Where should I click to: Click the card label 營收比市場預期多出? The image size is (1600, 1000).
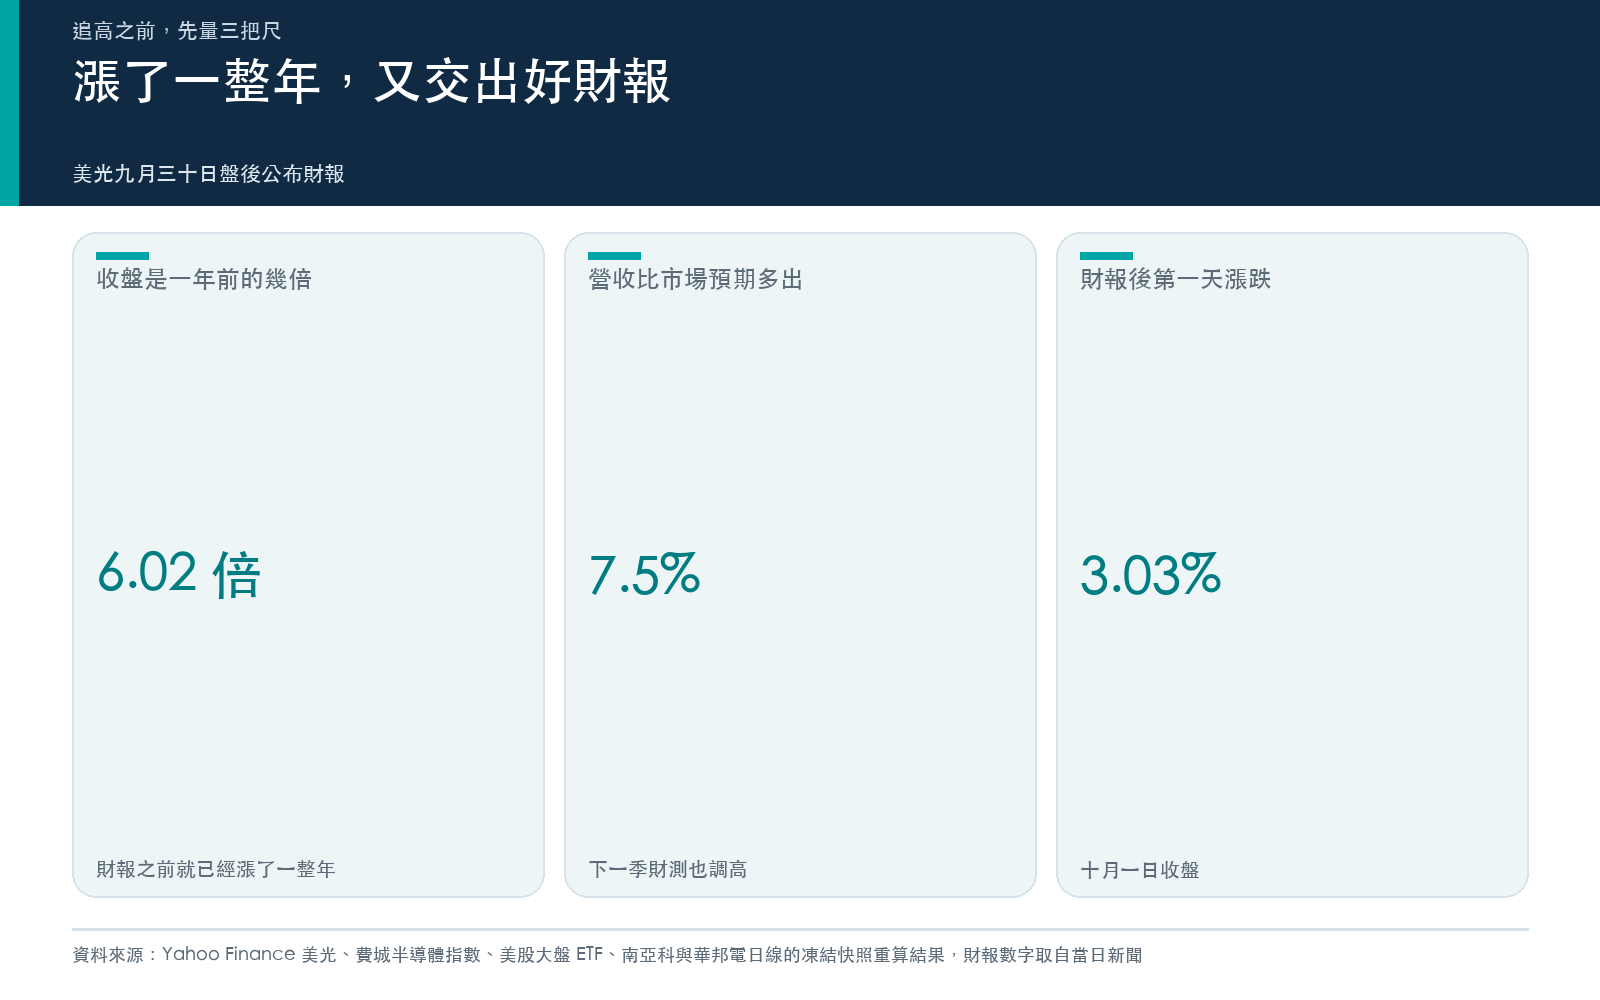click(x=696, y=279)
